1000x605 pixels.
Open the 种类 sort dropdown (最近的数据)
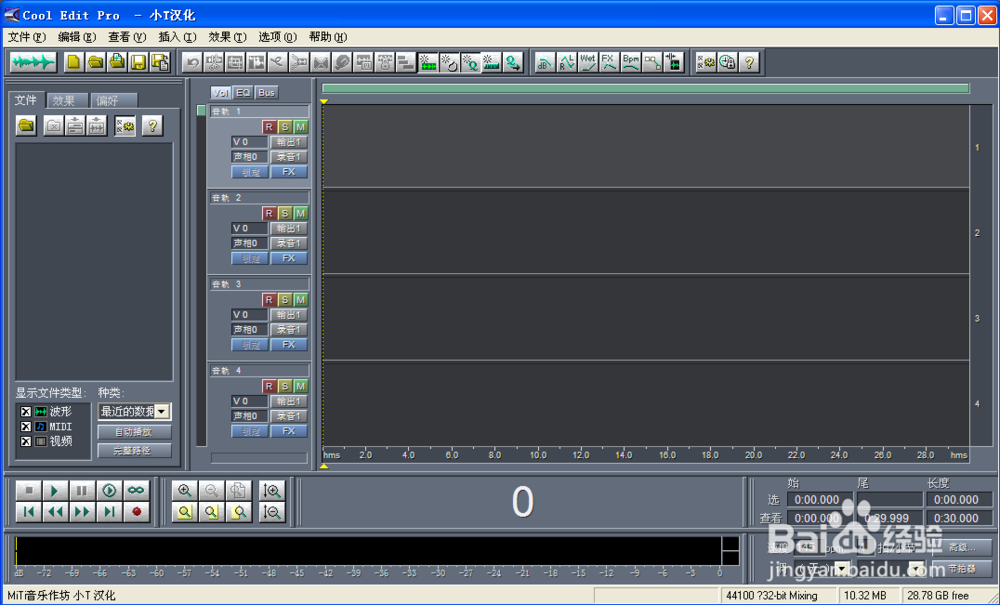coord(162,411)
